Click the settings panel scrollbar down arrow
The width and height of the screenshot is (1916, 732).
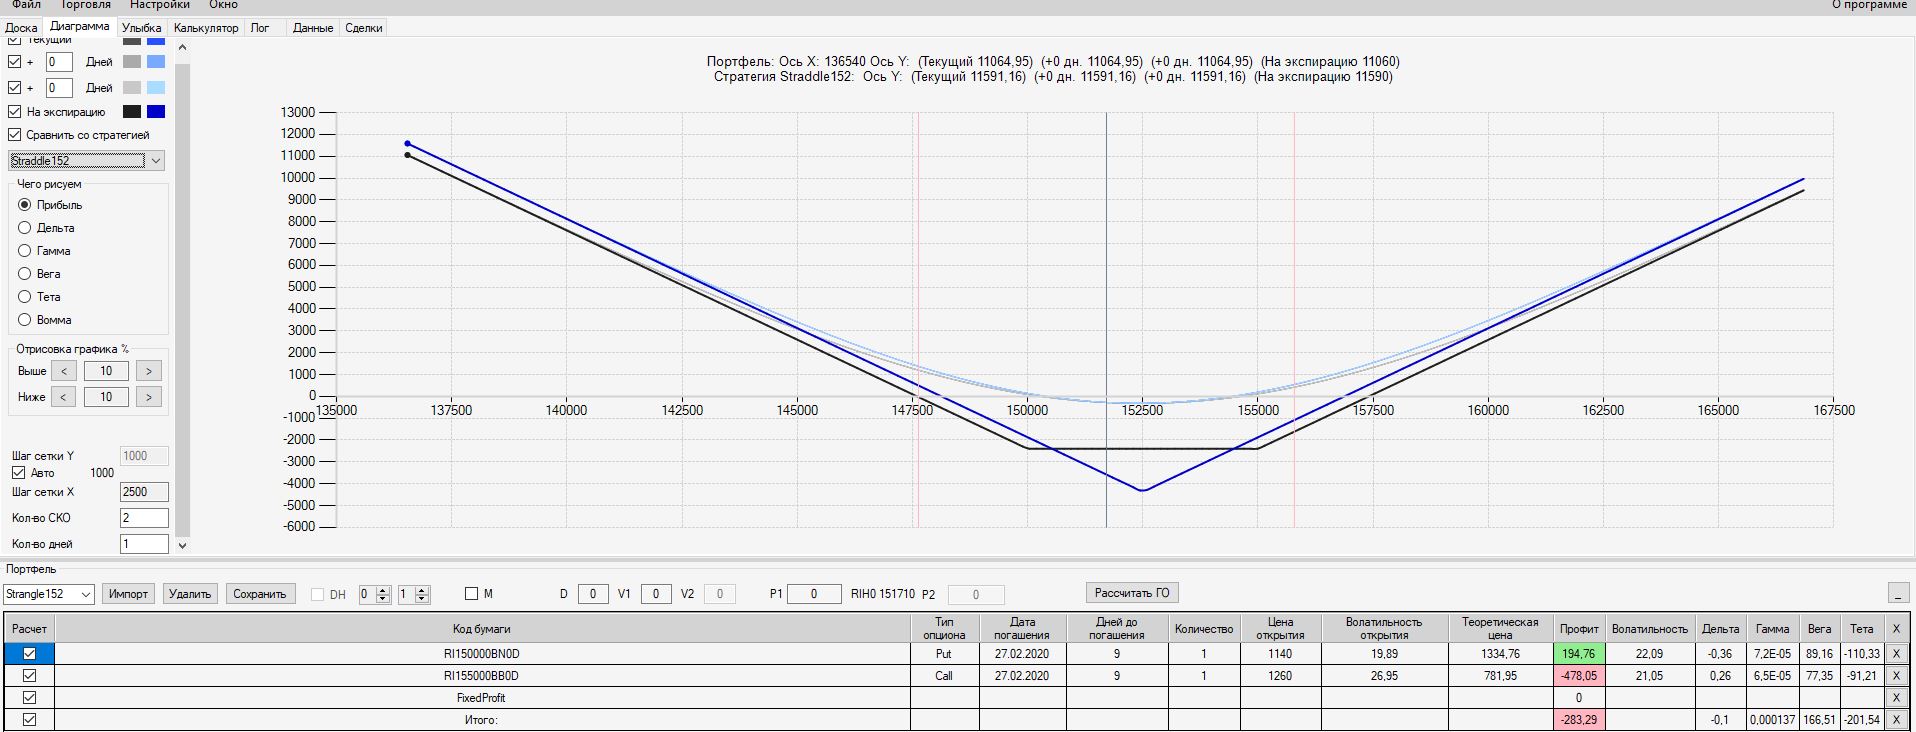click(182, 545)
